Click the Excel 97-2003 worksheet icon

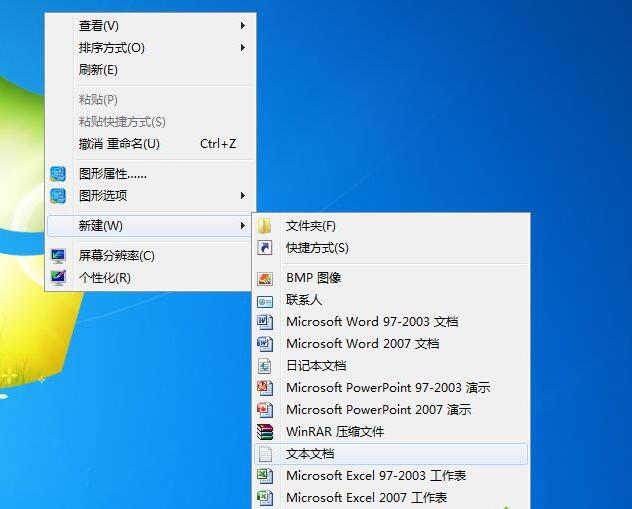(x=265, y=476)
